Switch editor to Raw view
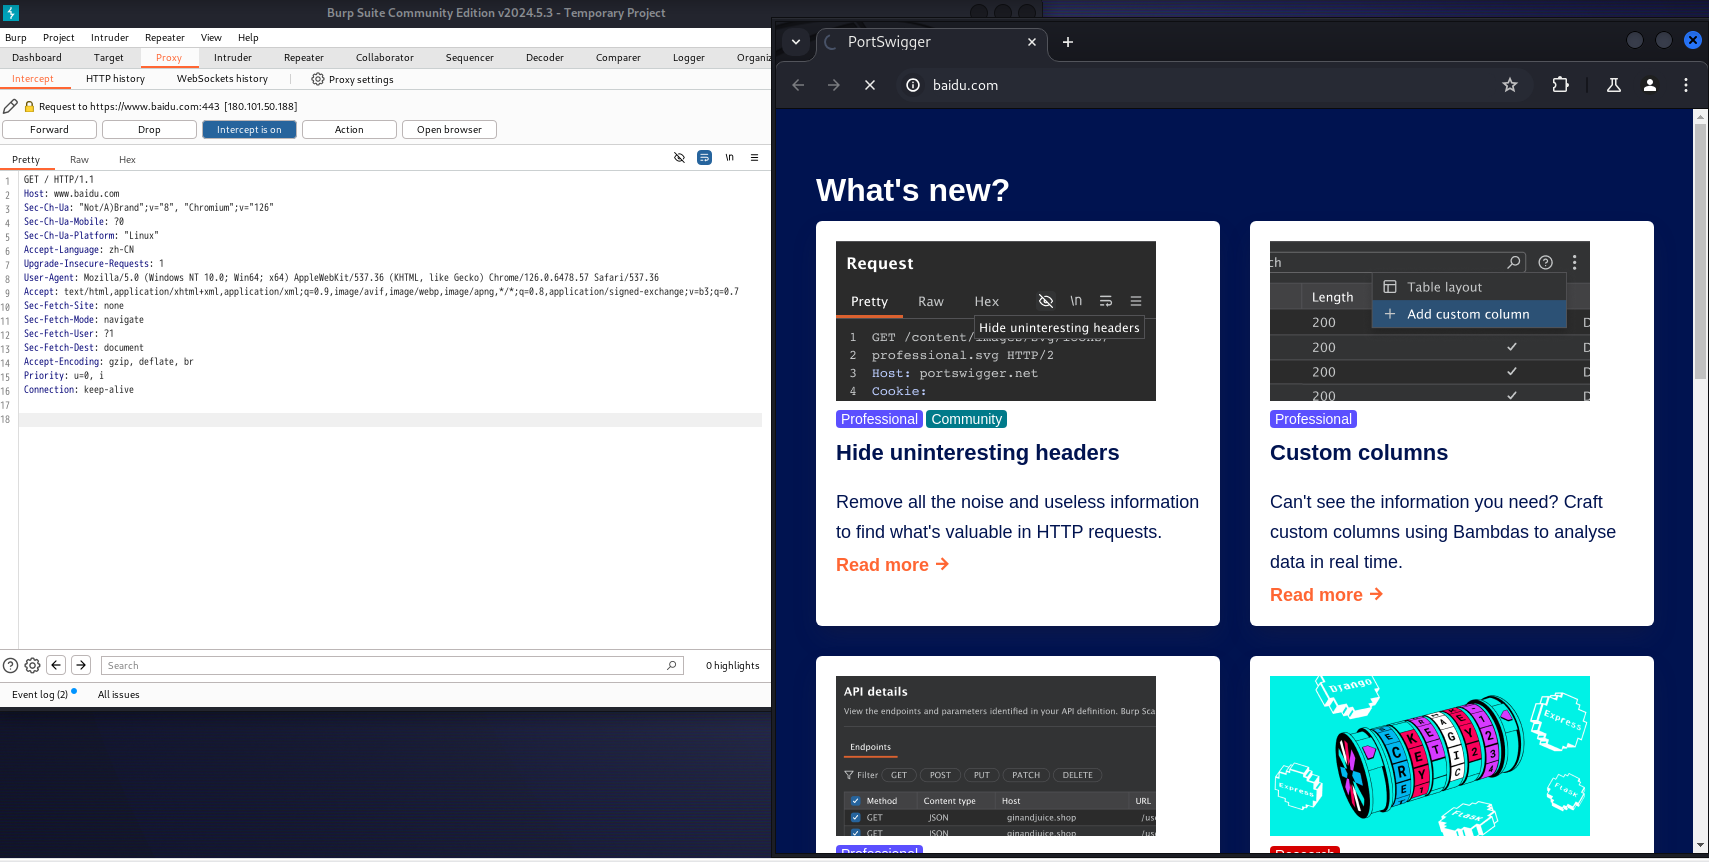 click(79, 160)
